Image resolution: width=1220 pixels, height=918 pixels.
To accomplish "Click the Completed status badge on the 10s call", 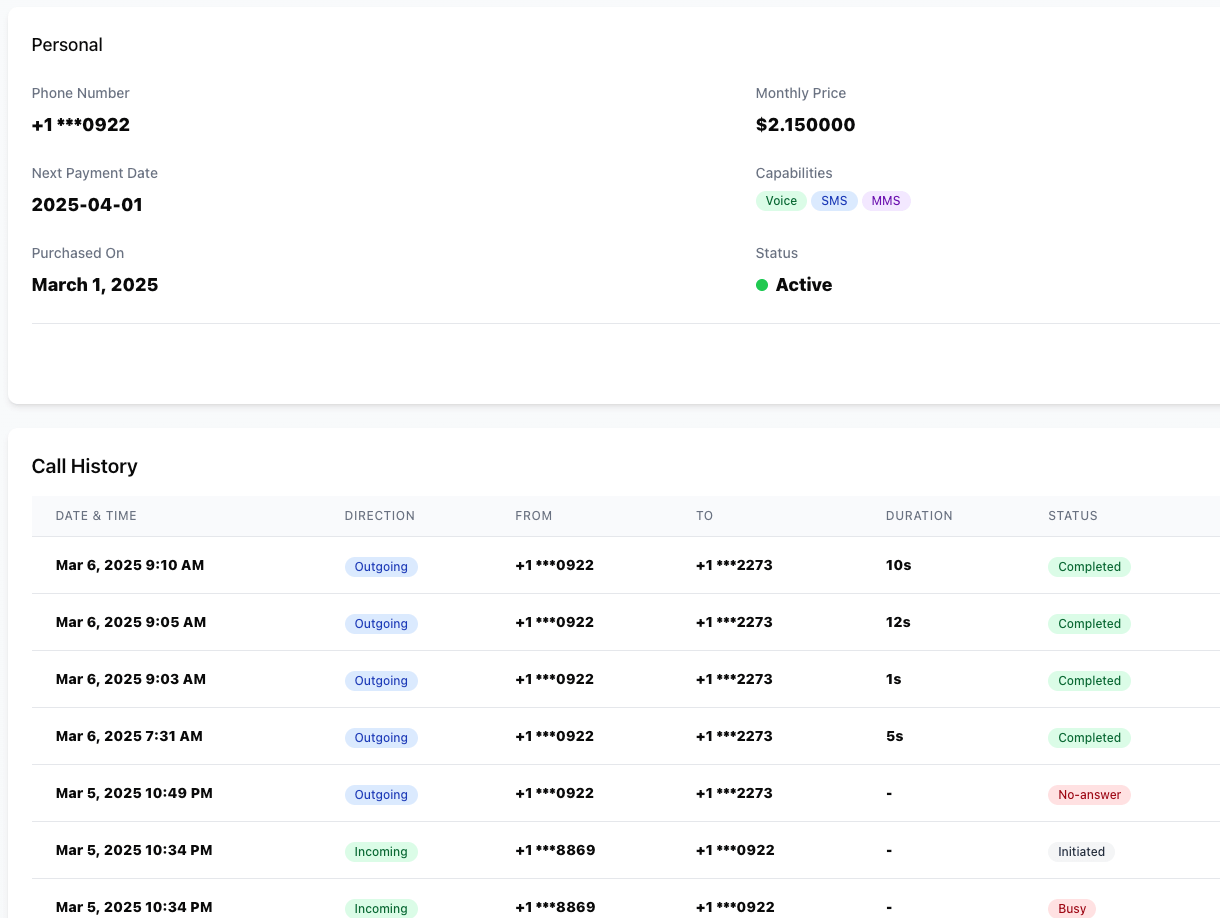I will point(1089,567).
